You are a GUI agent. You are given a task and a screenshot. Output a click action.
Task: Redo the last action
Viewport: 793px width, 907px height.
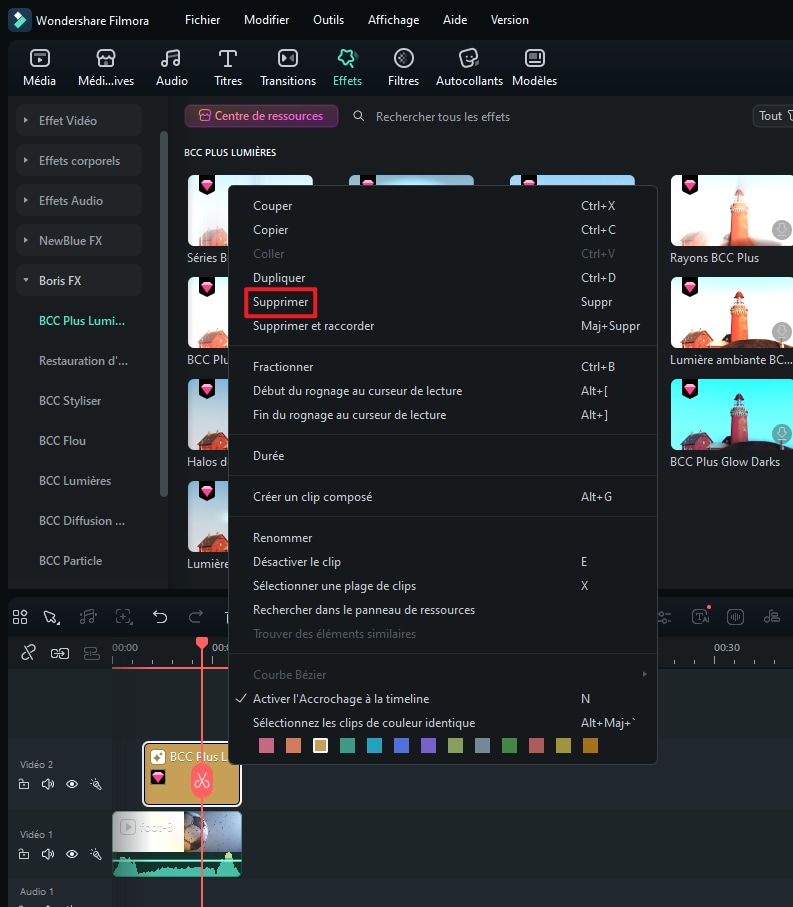click(196, 617)
